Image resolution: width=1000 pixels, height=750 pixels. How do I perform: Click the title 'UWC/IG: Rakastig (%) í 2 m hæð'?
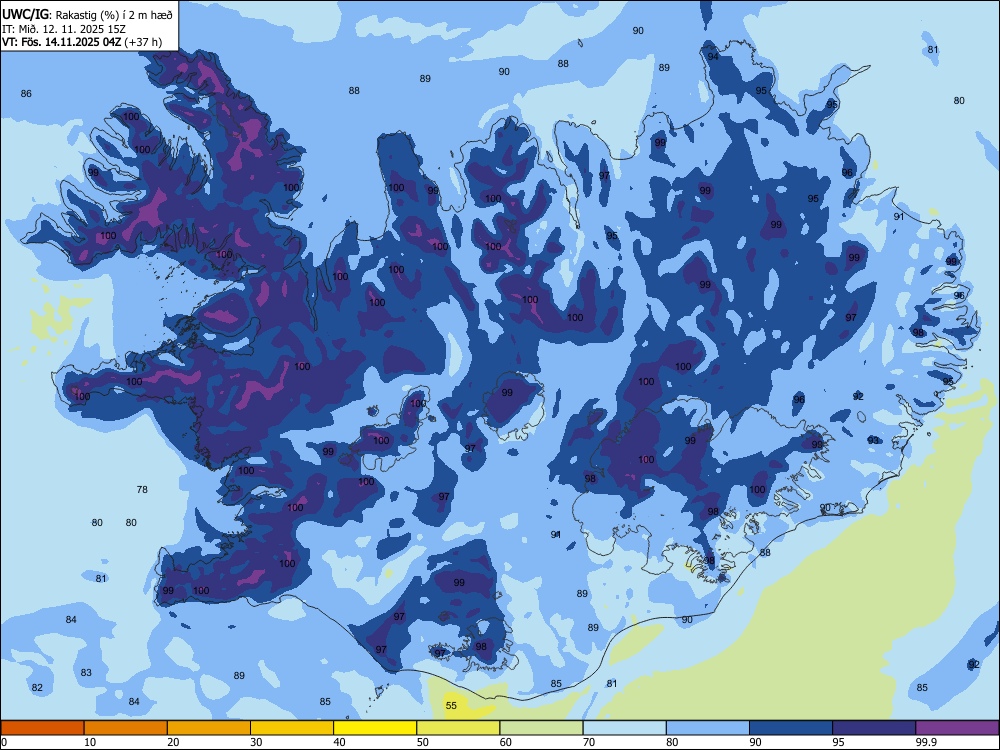pyautogui.click(x=87, y=14)
